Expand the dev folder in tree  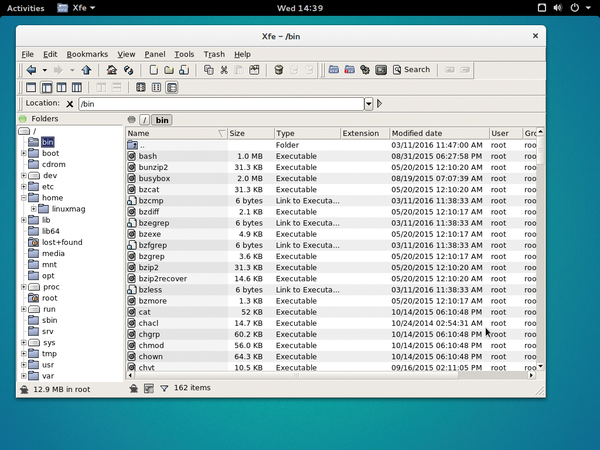click(24, 175)
